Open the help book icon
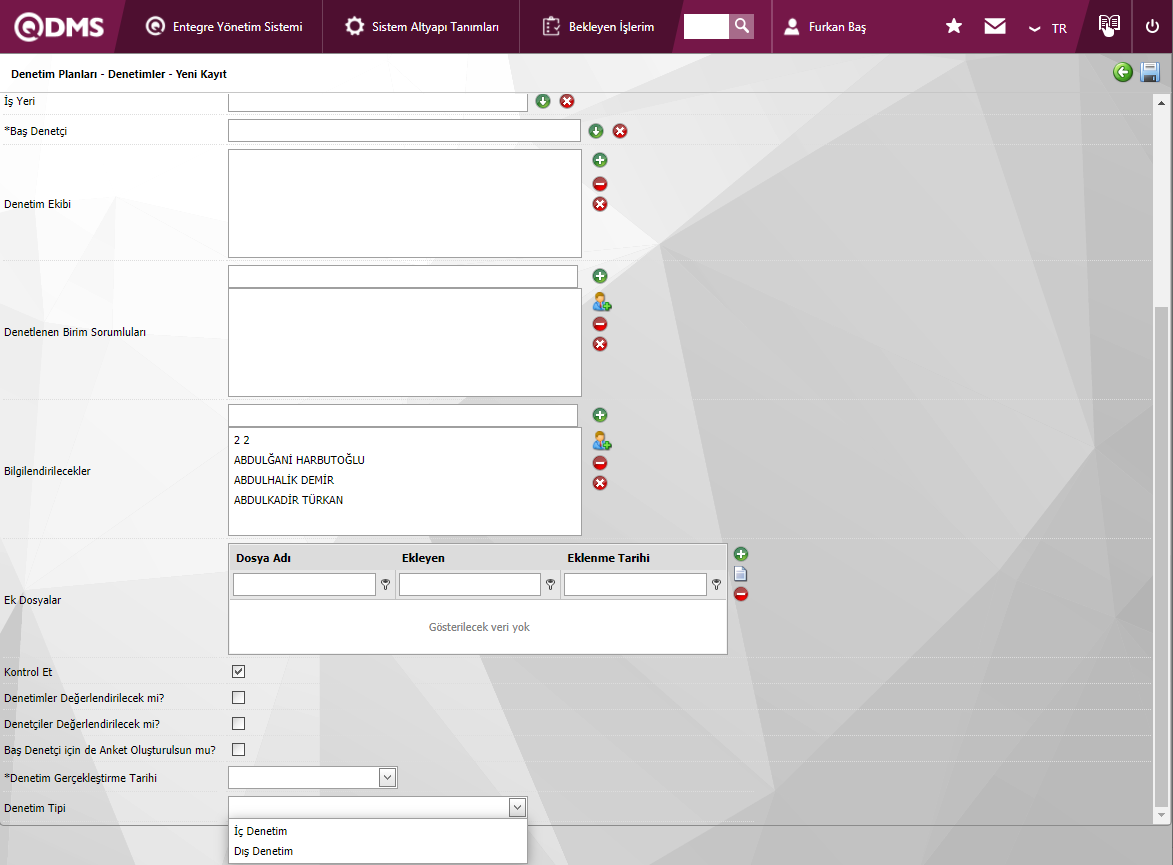The width and height of the screenshot is (1173, 865). coord(1109,25)
